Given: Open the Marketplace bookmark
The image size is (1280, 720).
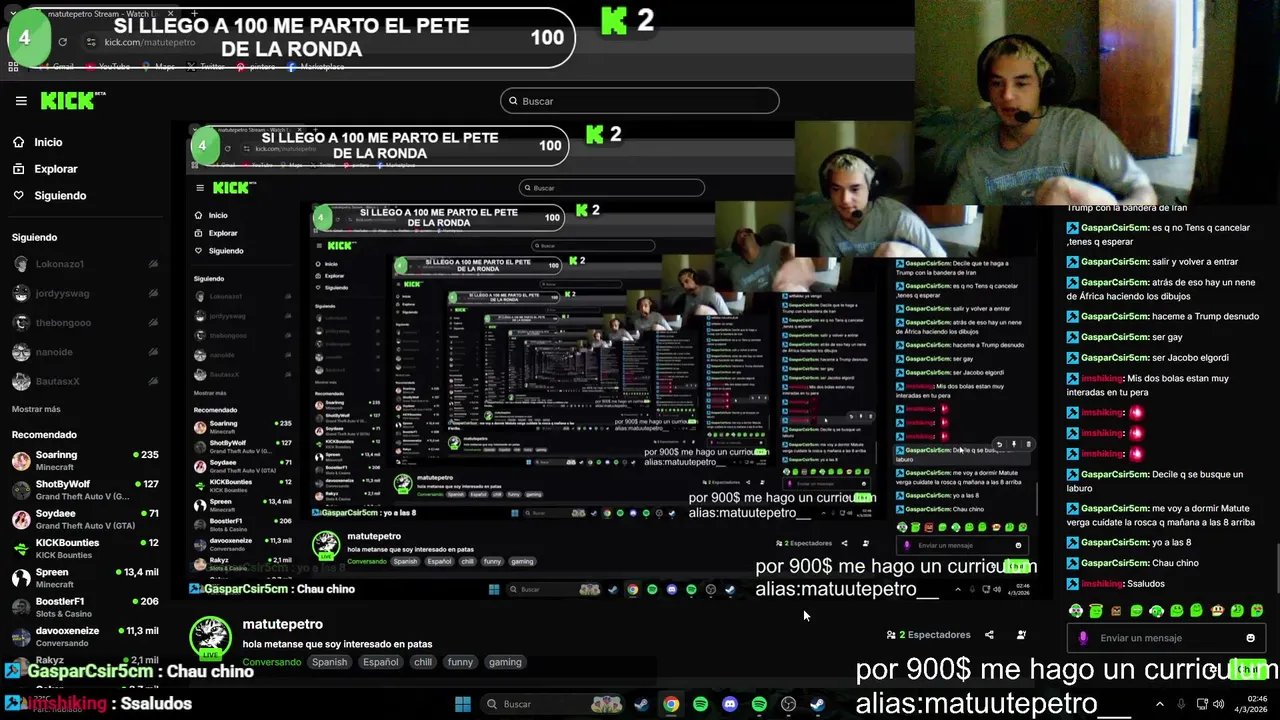Looking at the screenshot, I should tap(315, 67).
